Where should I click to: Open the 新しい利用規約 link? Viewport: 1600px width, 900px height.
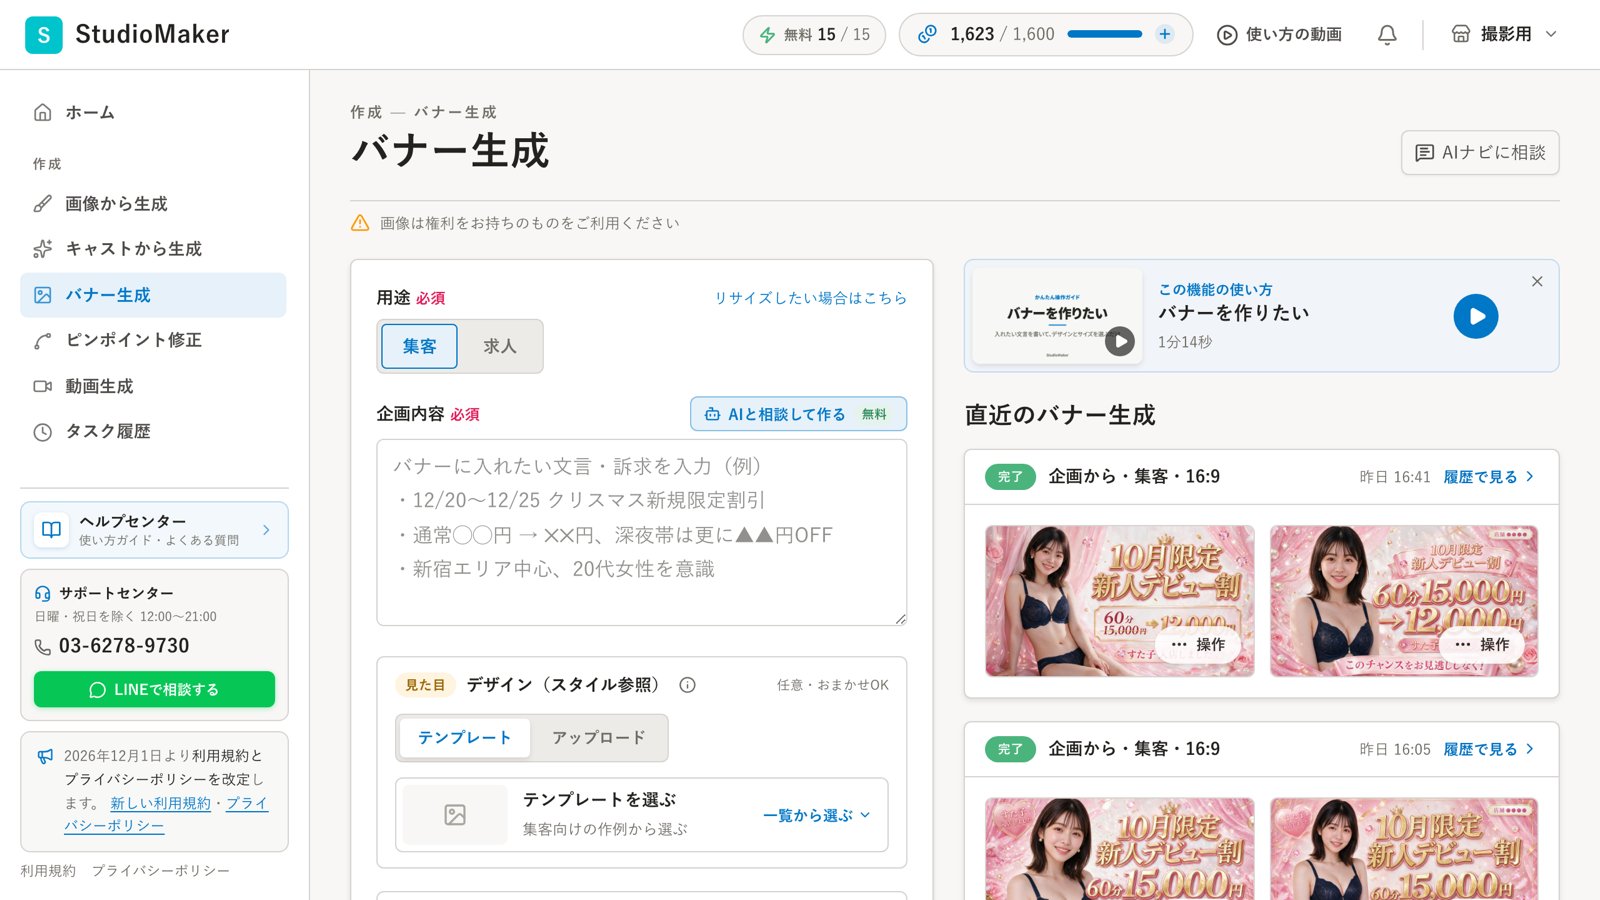click(160, 803)
